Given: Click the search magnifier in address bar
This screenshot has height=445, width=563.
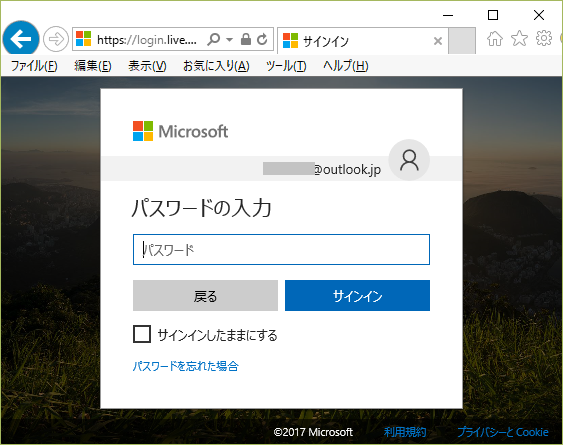Looking at the screenshot, I should point(214,39).
